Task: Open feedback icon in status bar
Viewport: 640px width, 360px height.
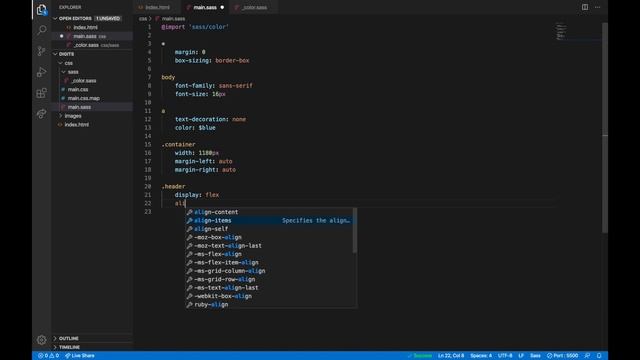Action: [587, 356]
